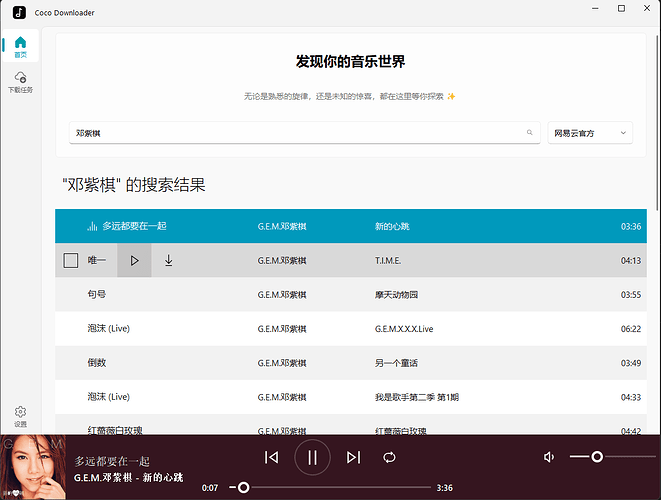Open the Home (首页) sidebar page

(x=20, y=46)
